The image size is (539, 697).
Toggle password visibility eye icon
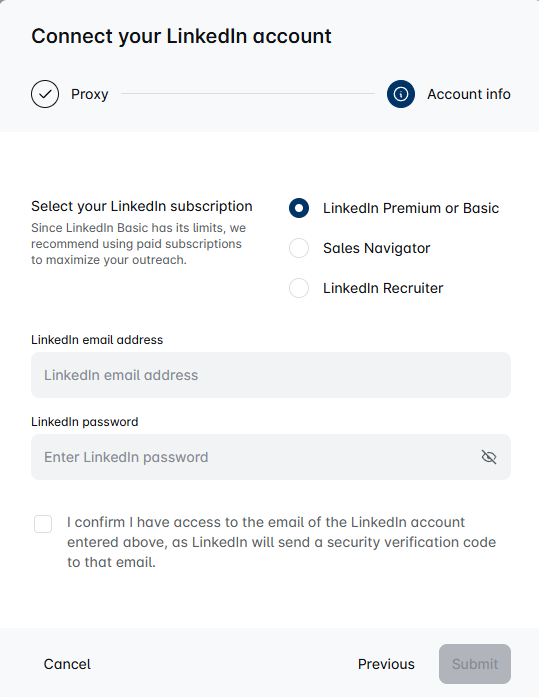point(489,457)
